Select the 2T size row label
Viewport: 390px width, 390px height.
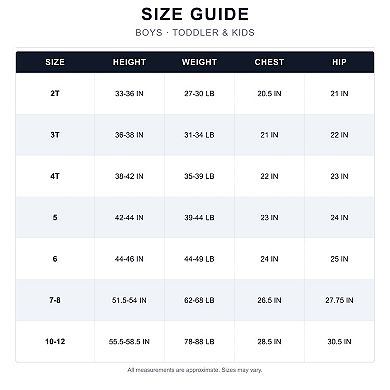coord(55,93)
